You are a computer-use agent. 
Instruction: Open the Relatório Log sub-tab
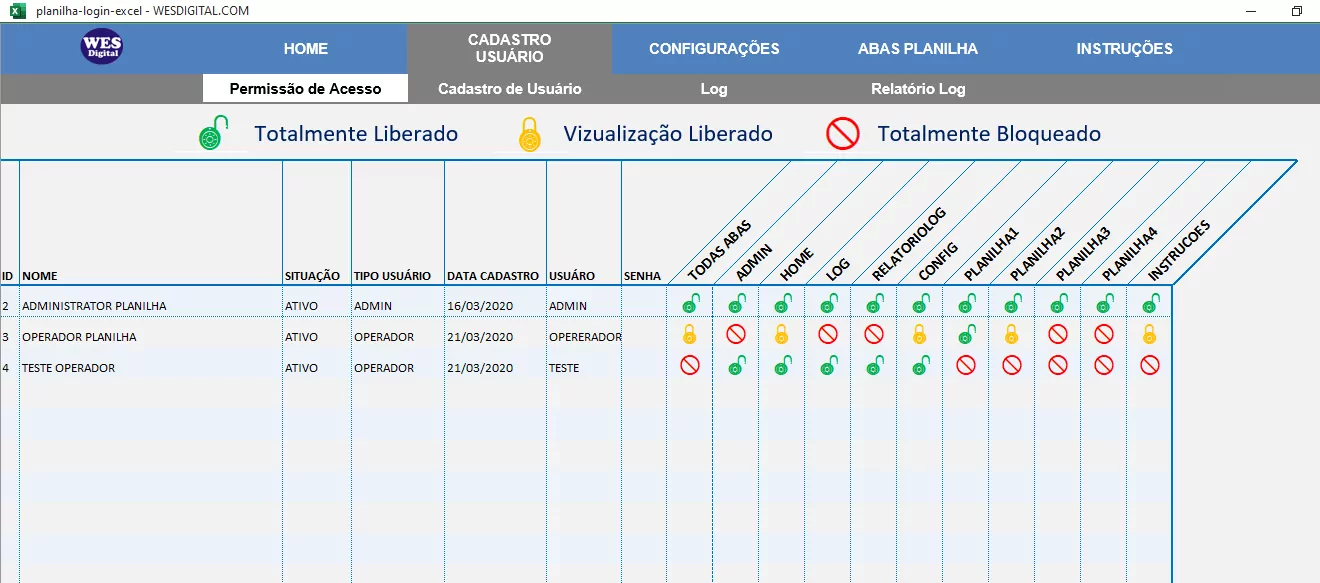click(x=918, y=88)
